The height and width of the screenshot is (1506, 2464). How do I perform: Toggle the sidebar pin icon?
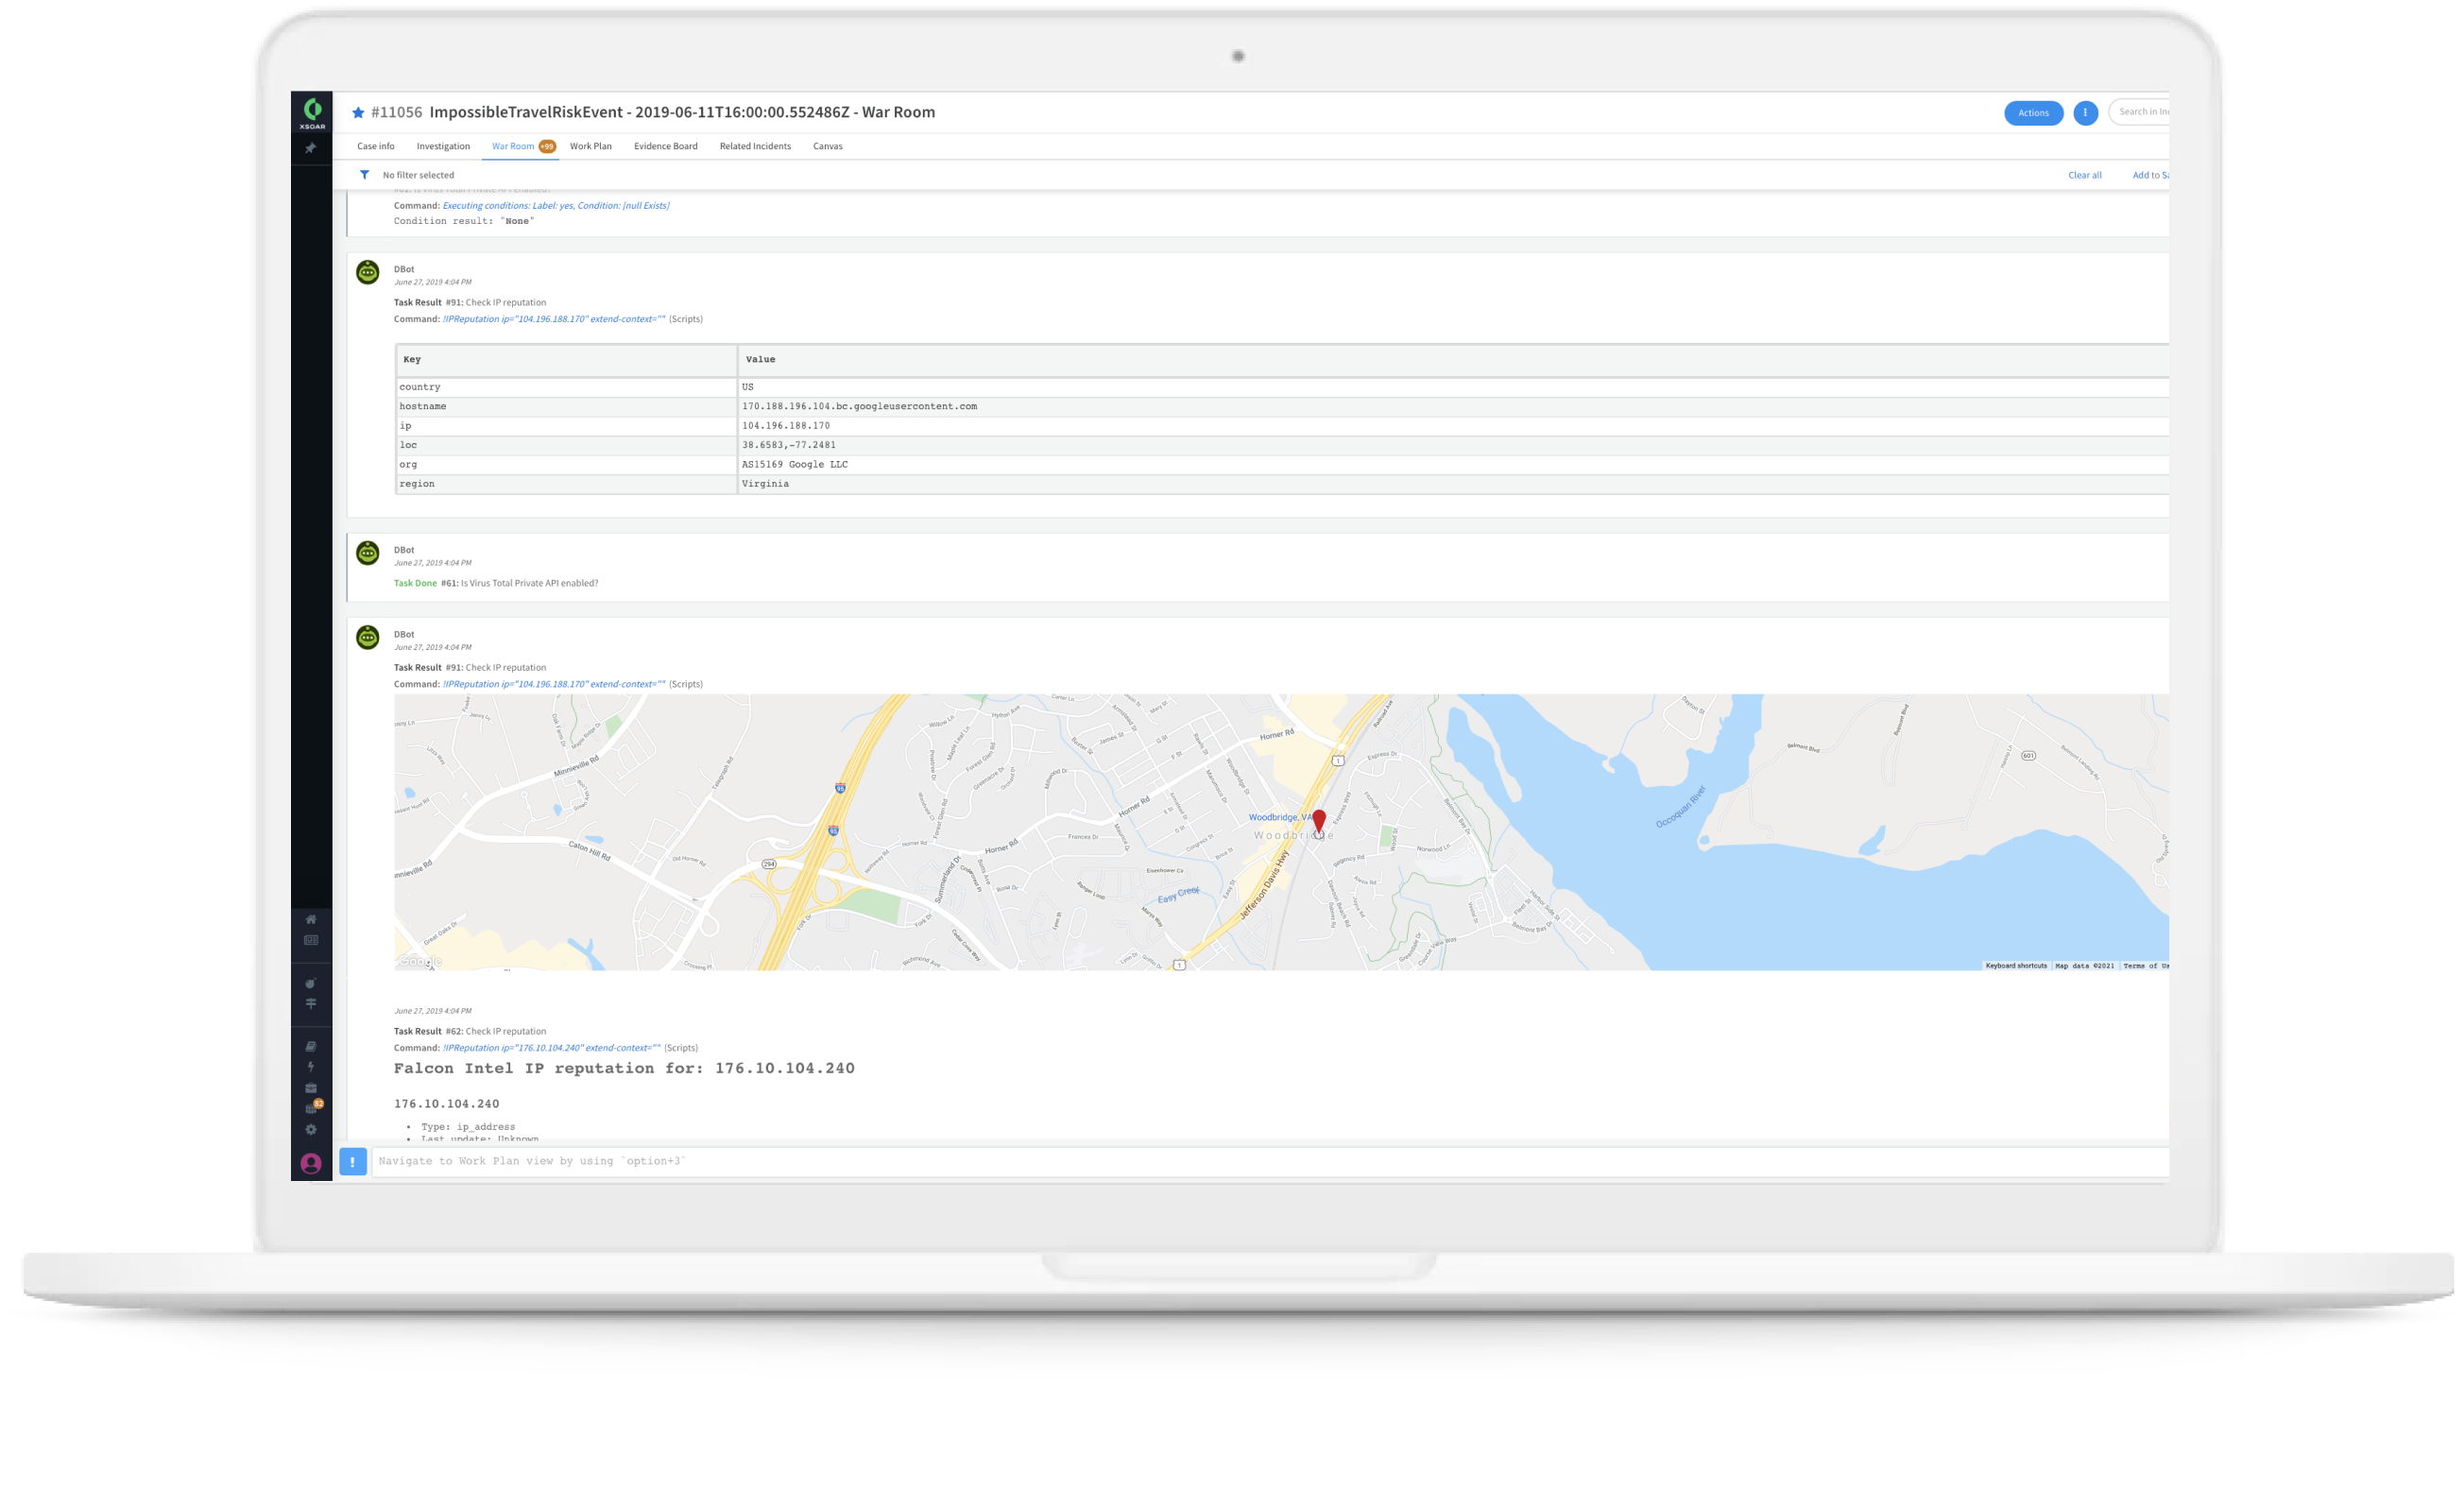point(311,148)
